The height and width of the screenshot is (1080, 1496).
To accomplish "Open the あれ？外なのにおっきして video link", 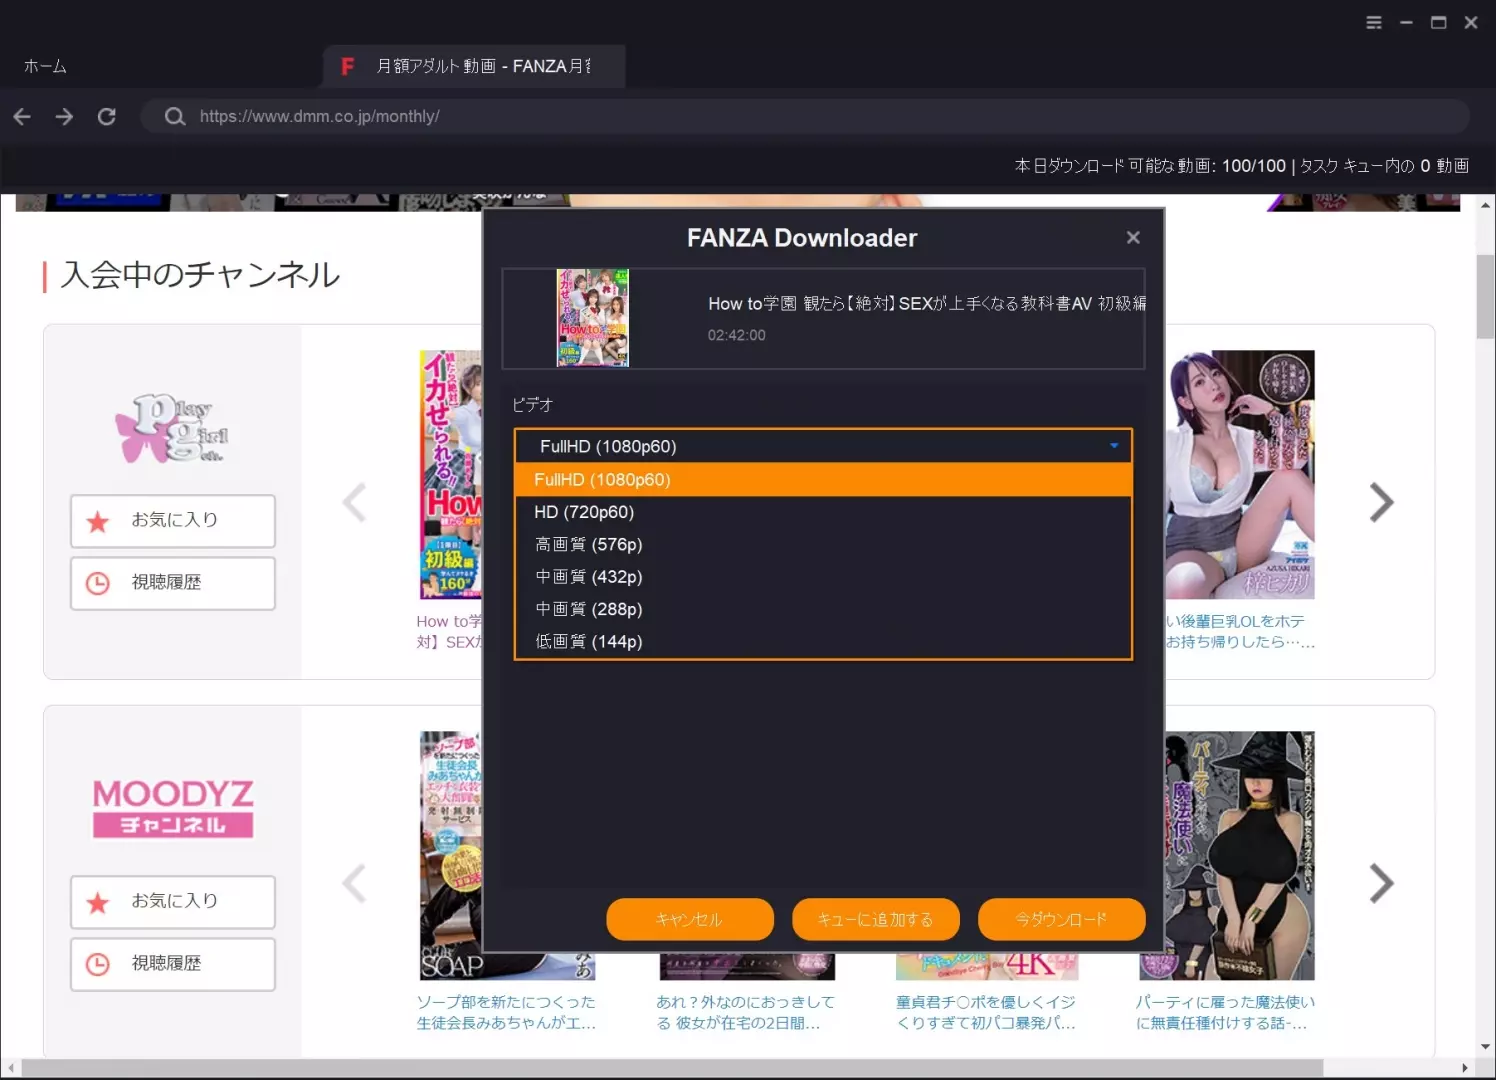I will click(745, 1012).
